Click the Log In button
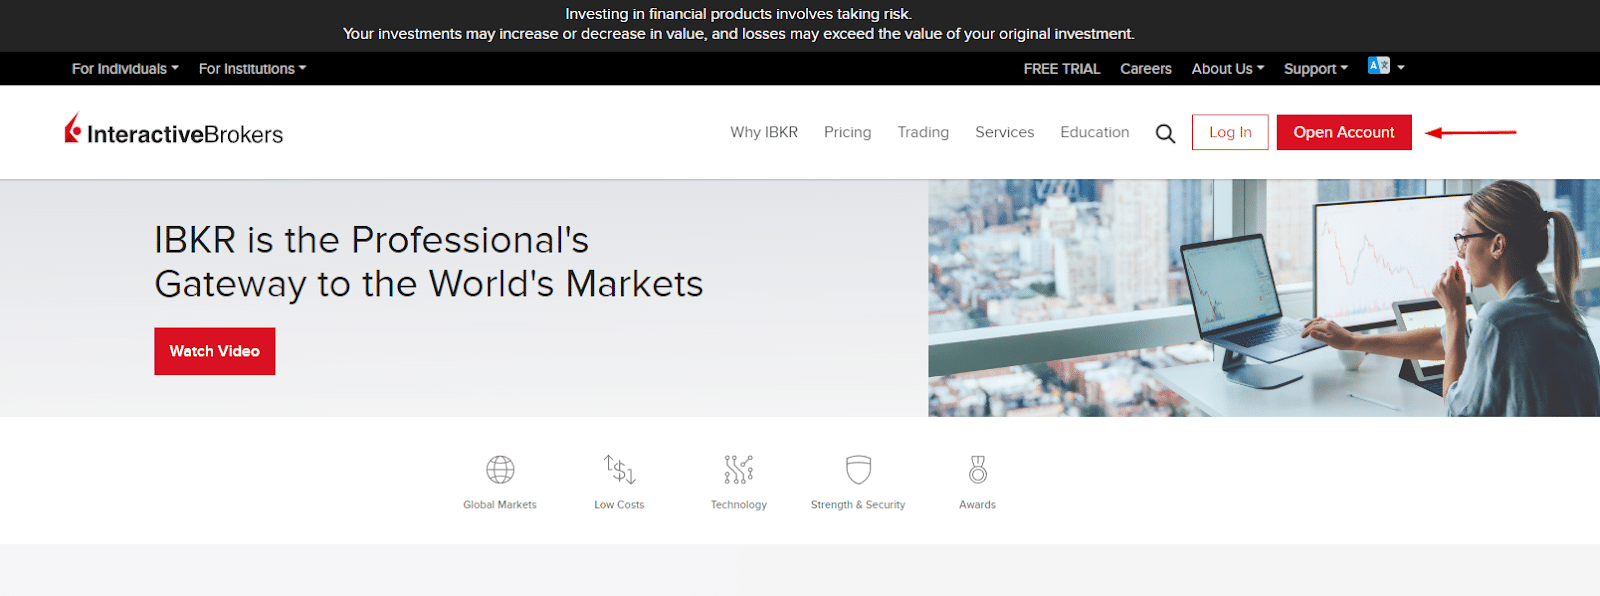 [1230, 132]
